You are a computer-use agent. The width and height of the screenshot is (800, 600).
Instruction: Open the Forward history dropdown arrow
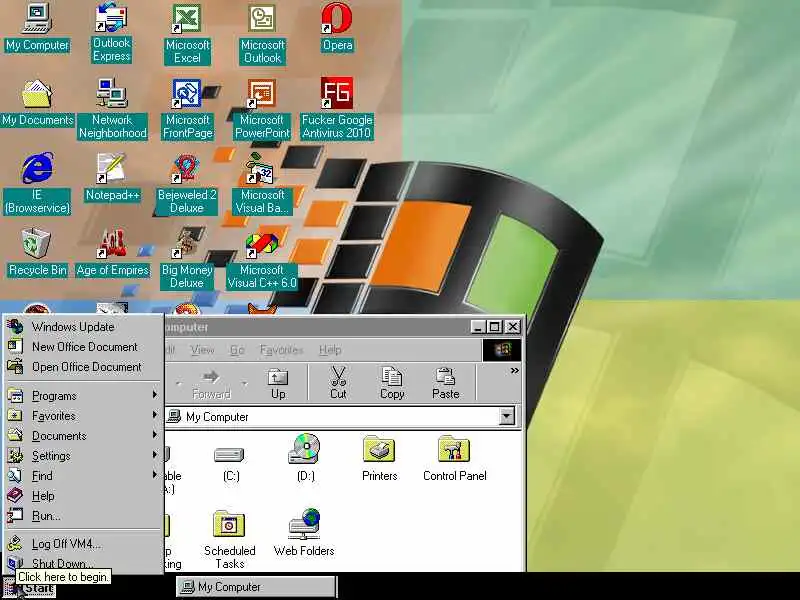coord(244,384)
